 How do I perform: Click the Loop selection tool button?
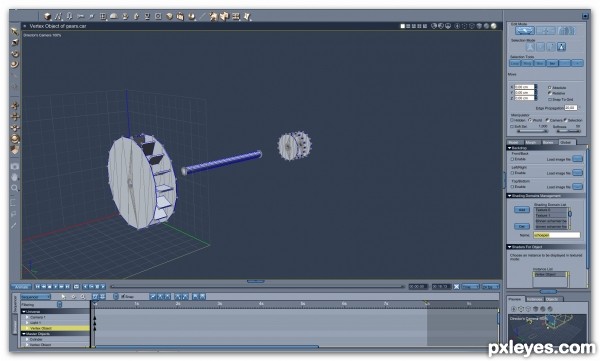(515, 63)
